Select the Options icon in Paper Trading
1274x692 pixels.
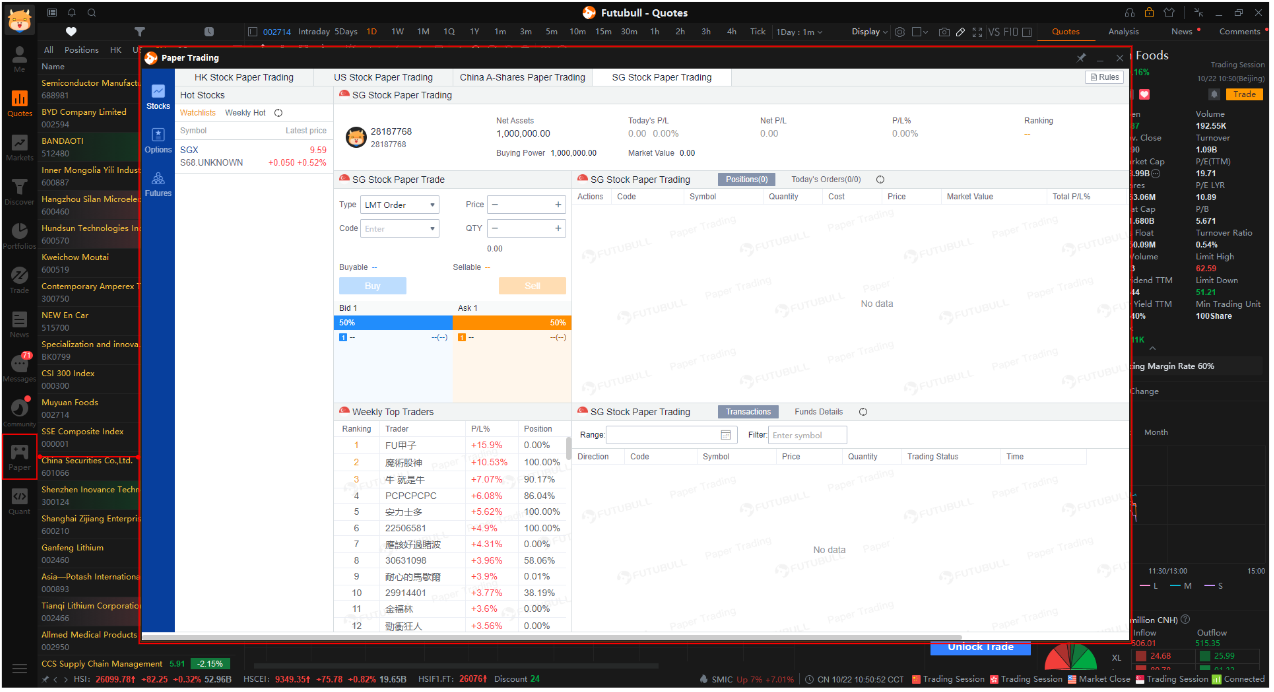[158, 139]
